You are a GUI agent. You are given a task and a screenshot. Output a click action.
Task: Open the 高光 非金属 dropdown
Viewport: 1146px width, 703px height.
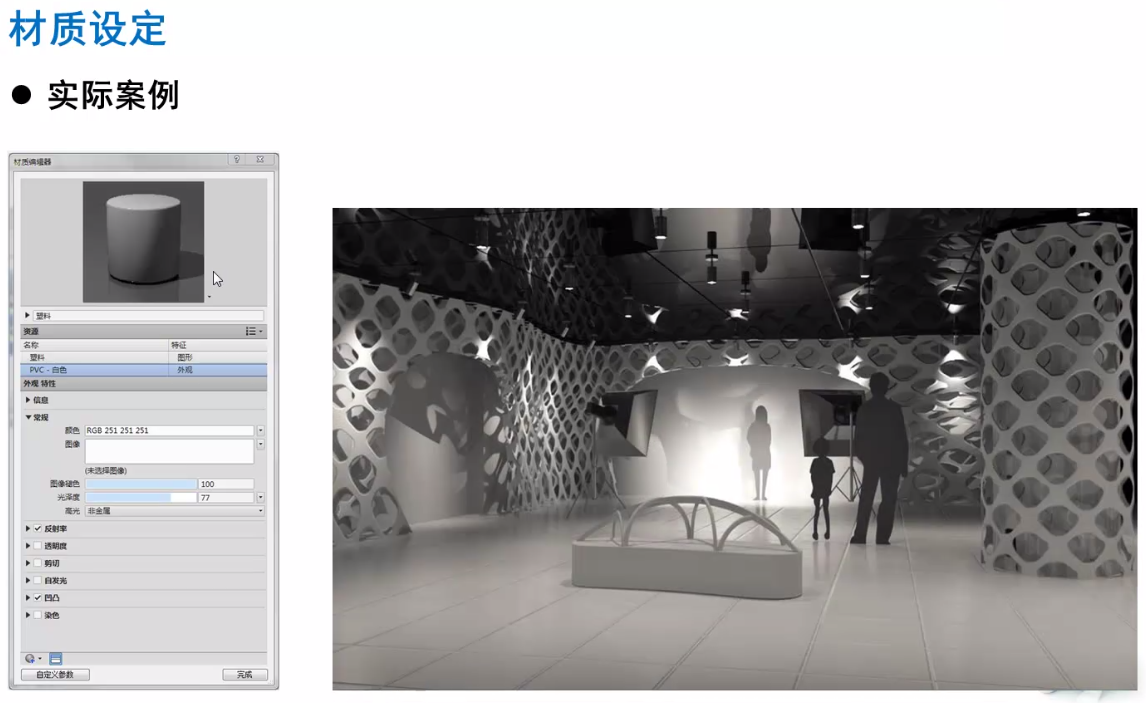click(174, 510)
